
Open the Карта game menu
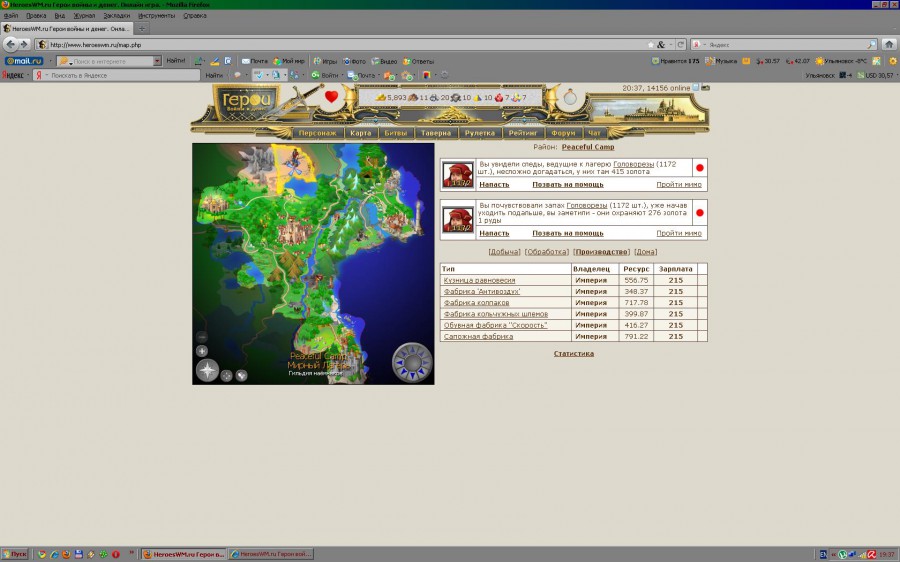coord(360,133)
